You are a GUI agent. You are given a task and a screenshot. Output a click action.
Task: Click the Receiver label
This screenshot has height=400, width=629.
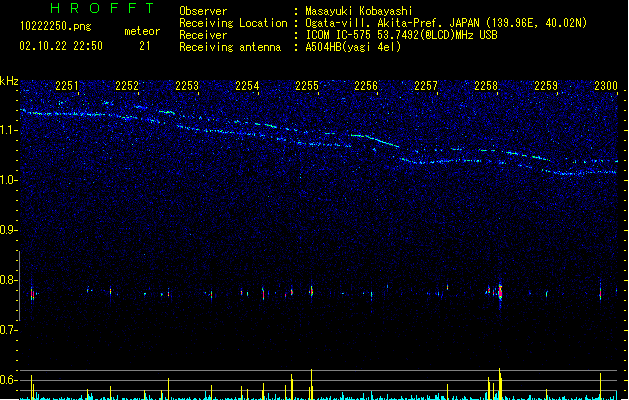(203, 35)
